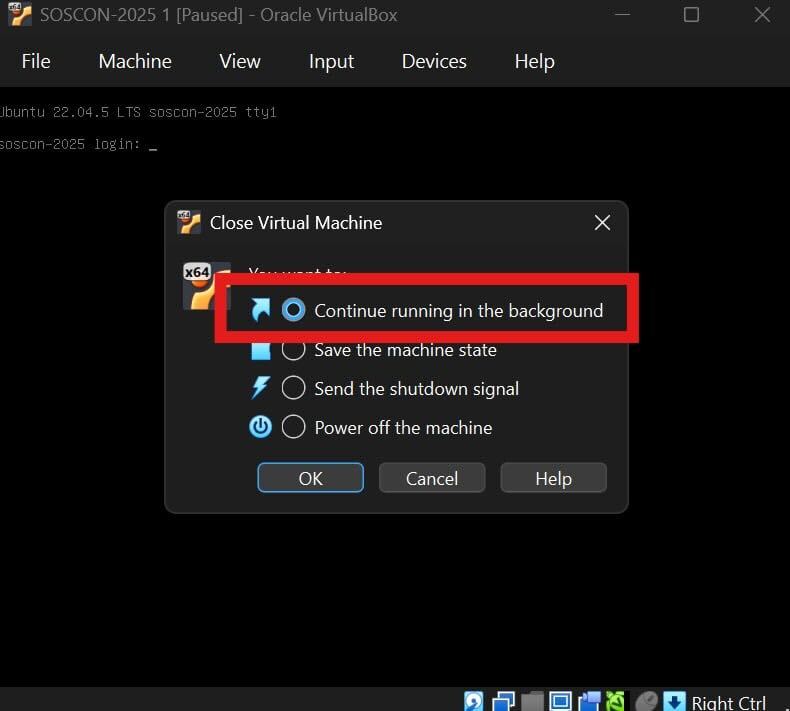Choose the Save the machine state option
790x711 pixels.
293,350
